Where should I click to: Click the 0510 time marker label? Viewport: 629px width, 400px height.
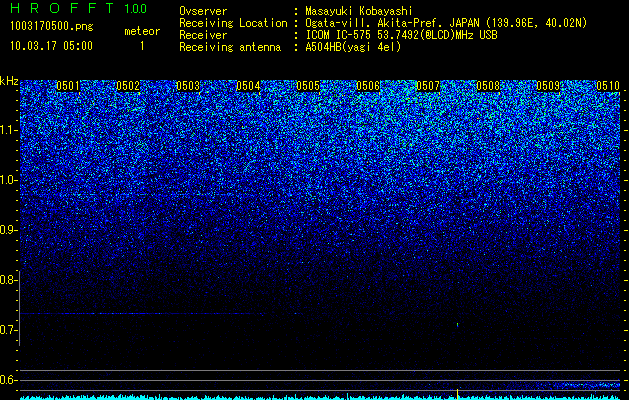pos(608,86)
